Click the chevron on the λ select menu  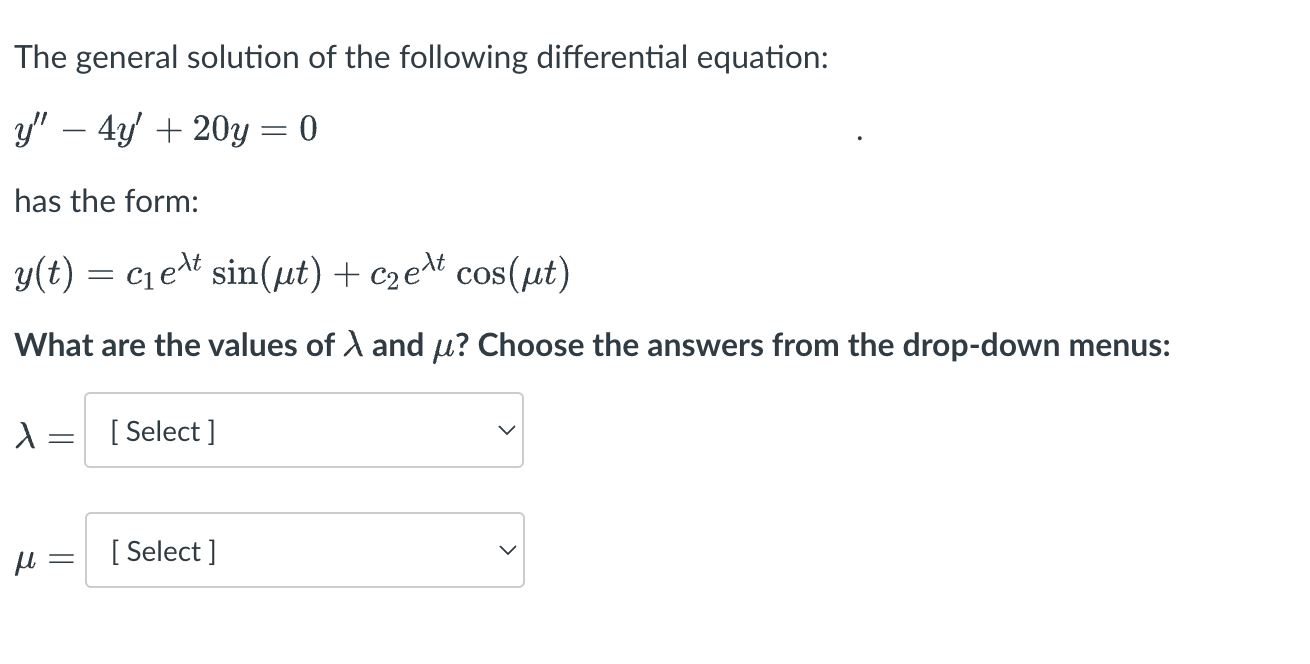[506, 430]
